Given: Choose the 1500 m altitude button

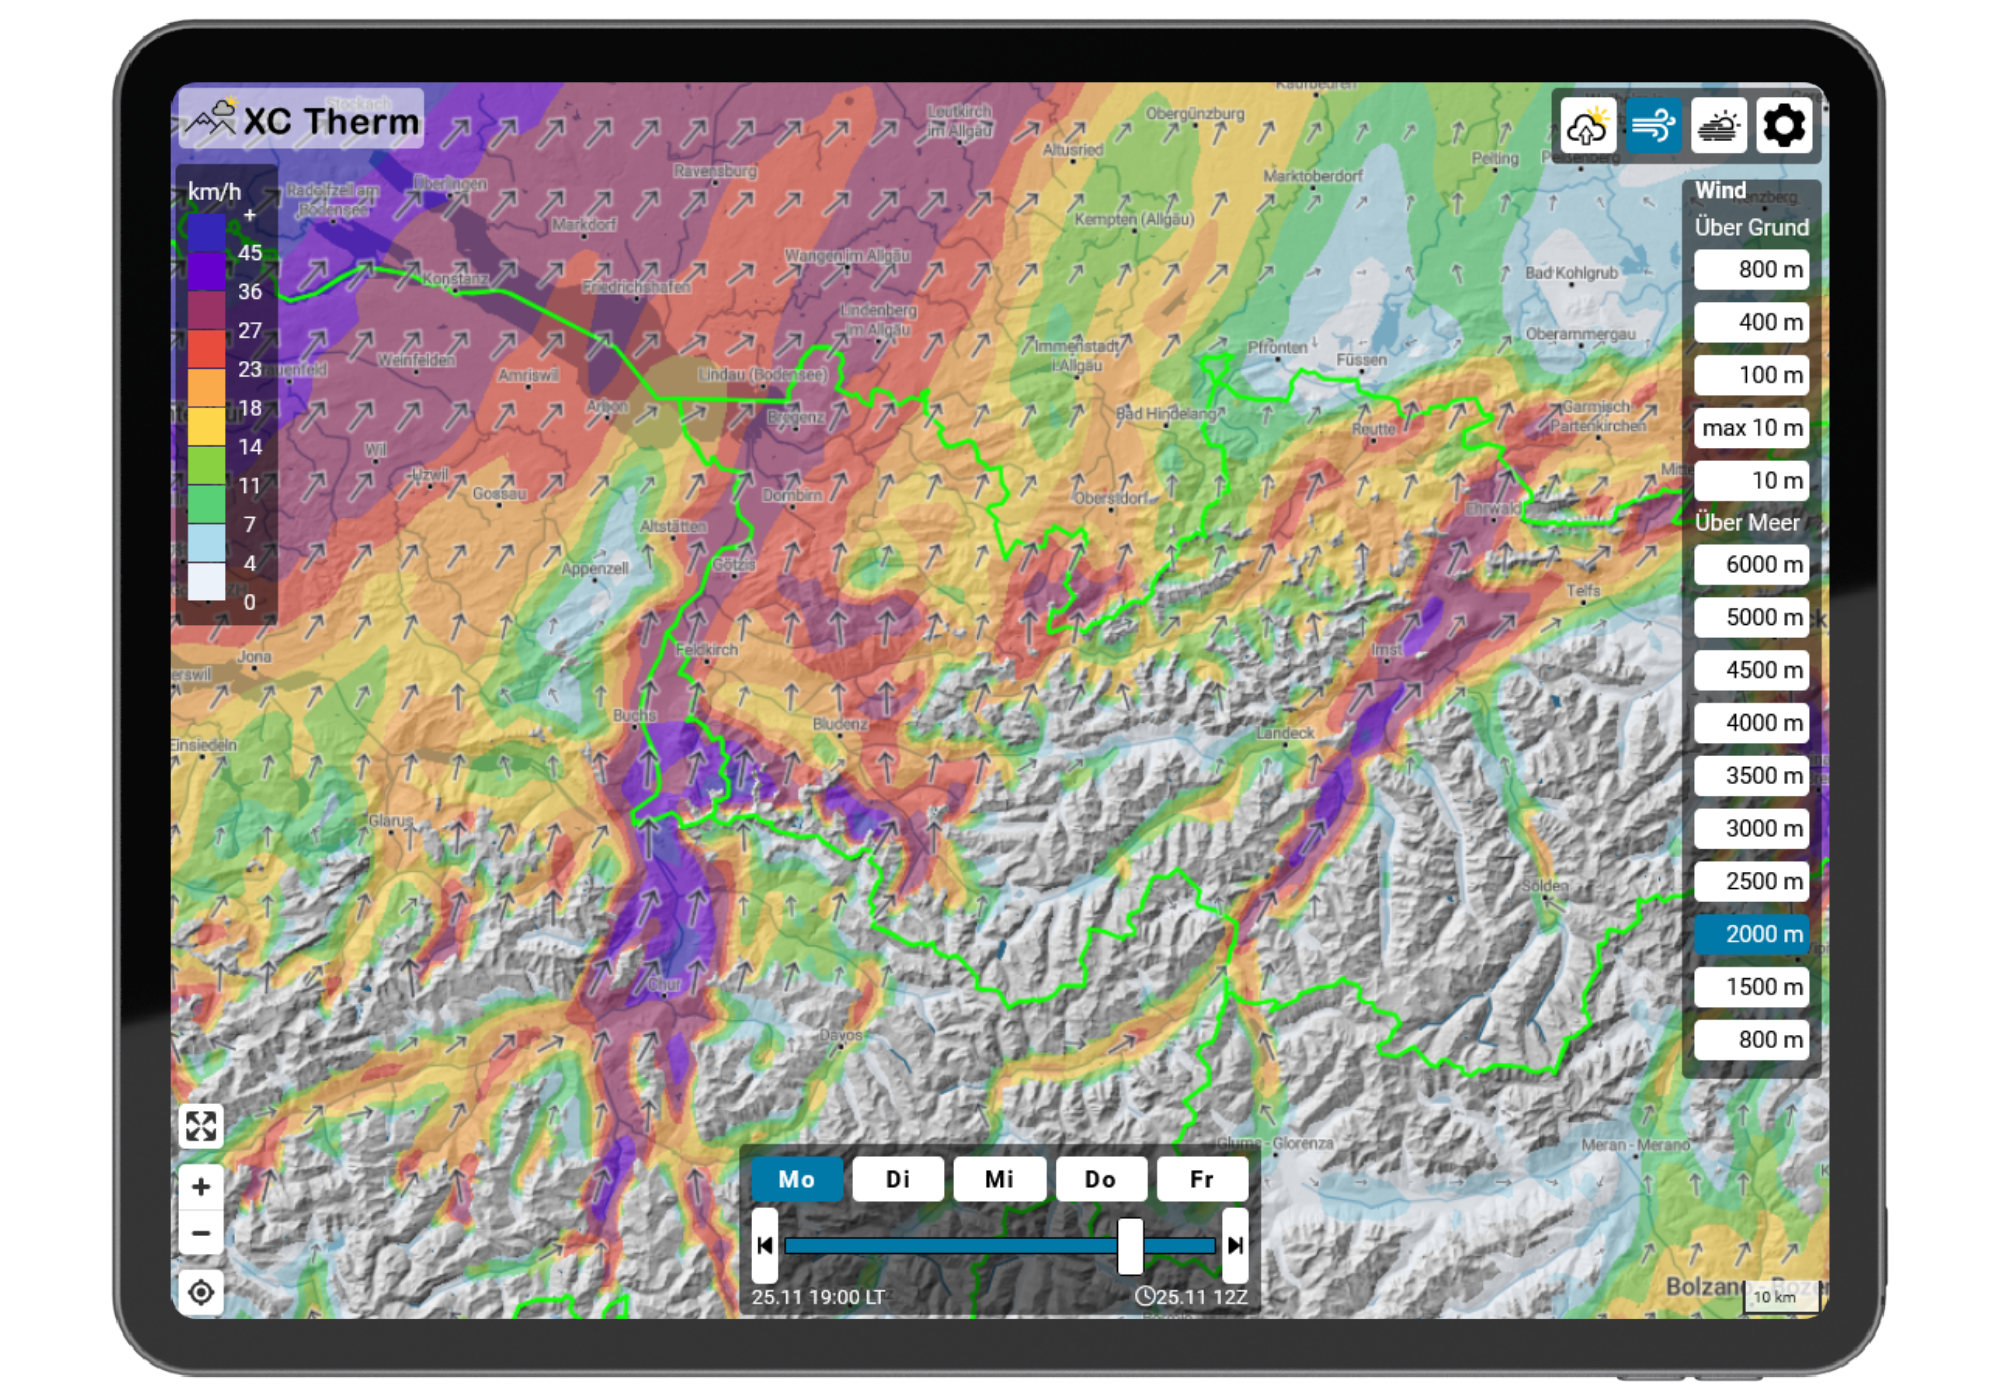Looking at the screenshot, I should coord(1752,987).
